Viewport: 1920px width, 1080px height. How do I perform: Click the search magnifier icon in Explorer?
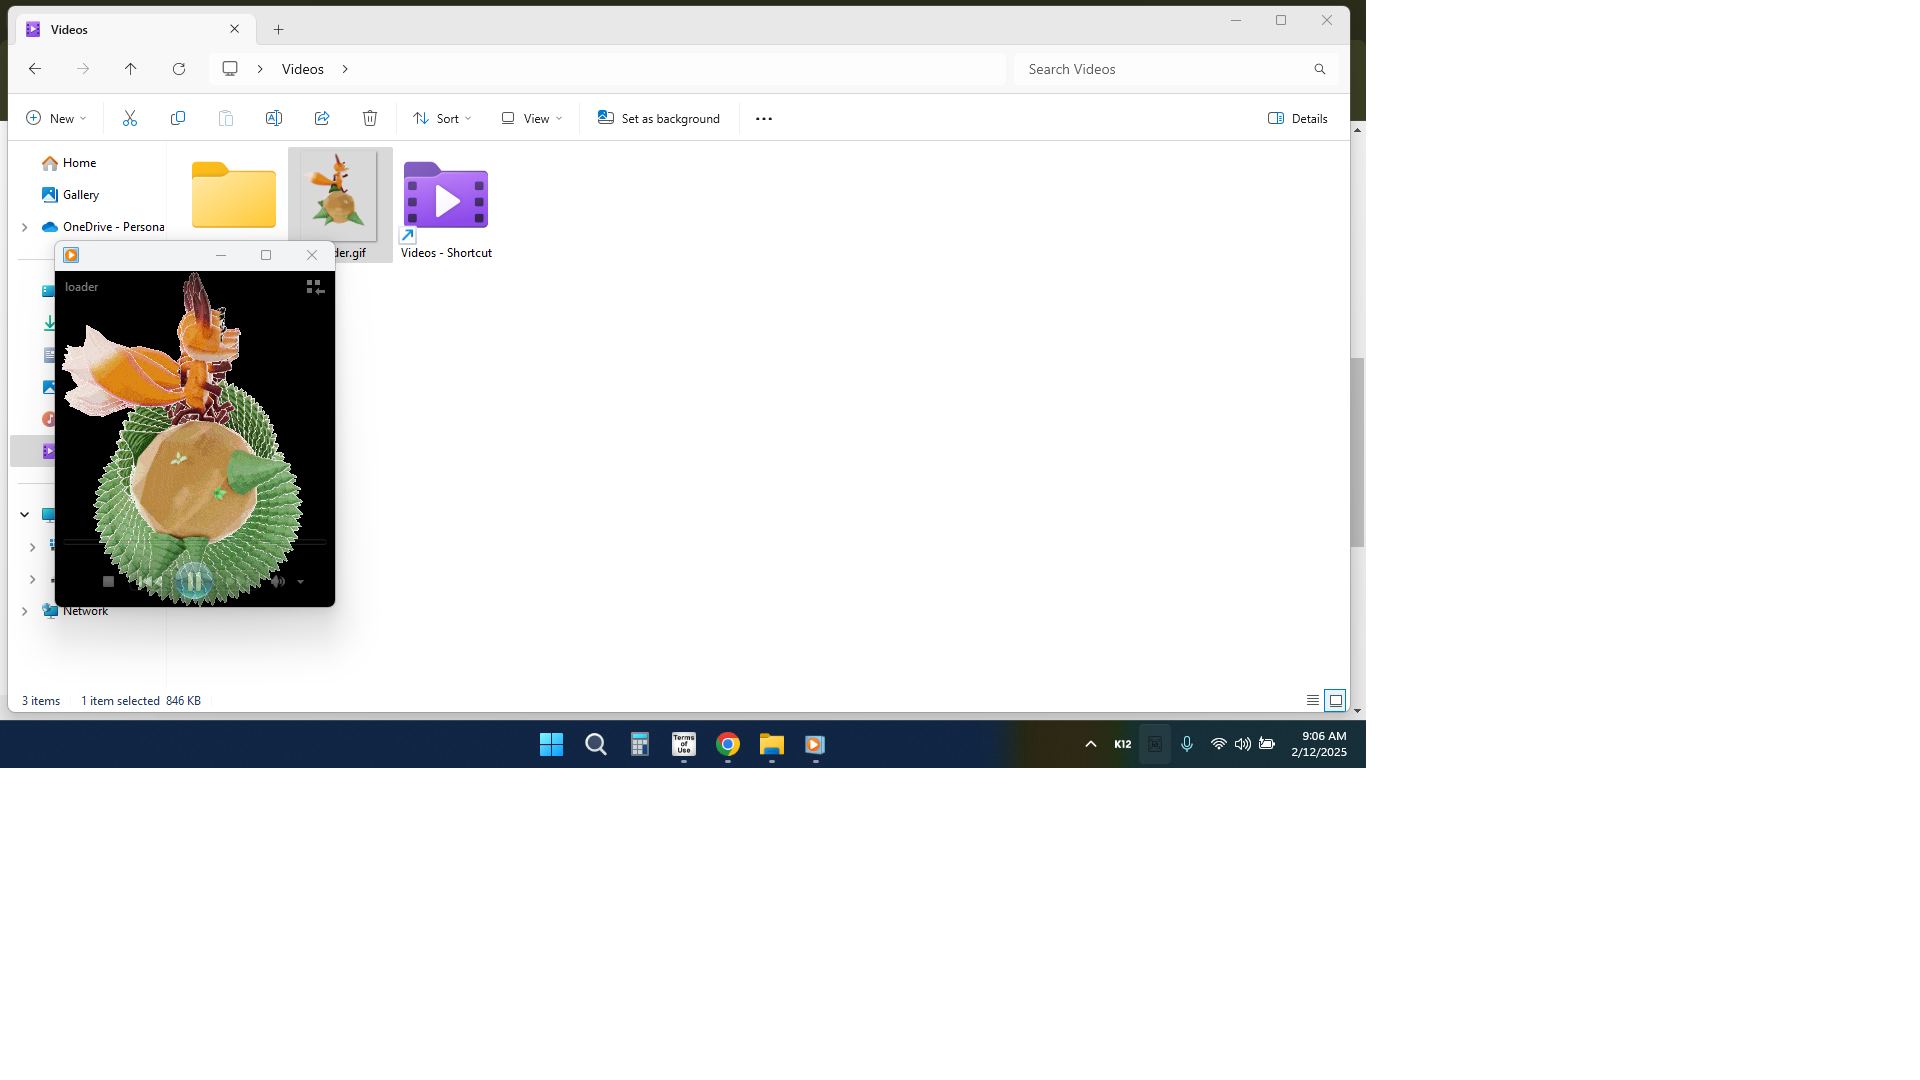coord(1320,69)
